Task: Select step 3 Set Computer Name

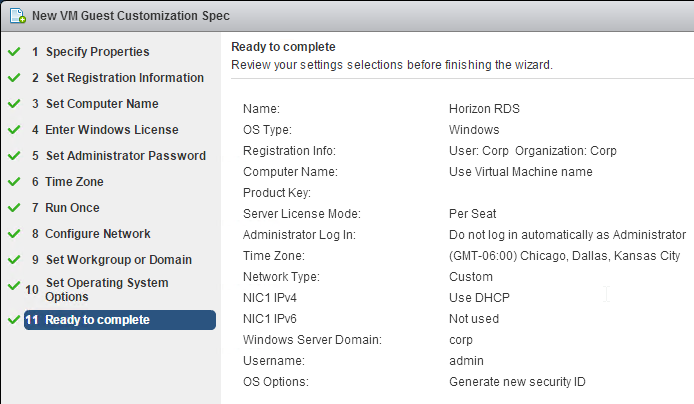Action: (95, 104)
